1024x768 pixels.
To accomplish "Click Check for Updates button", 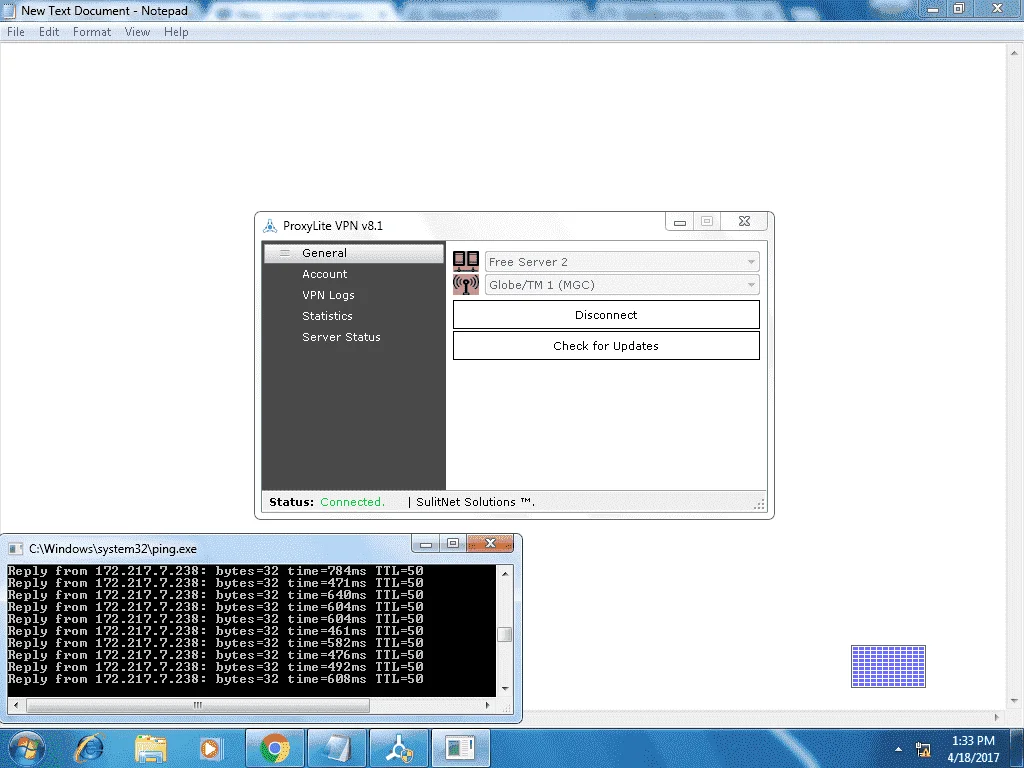I will [606, 345].
